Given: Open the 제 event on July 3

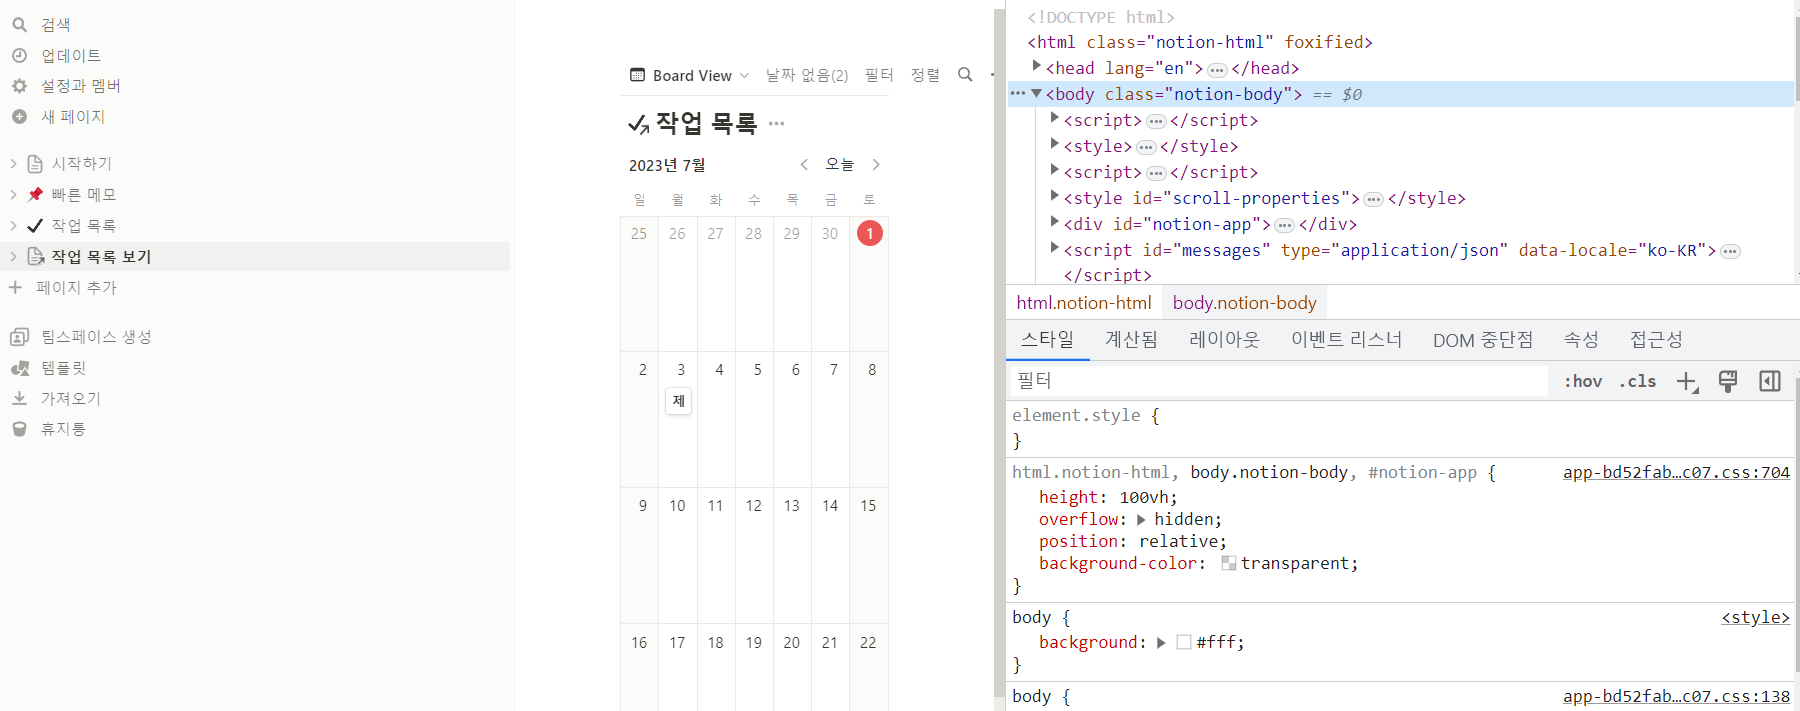Looking at the screenshot, I should point(679,401).
